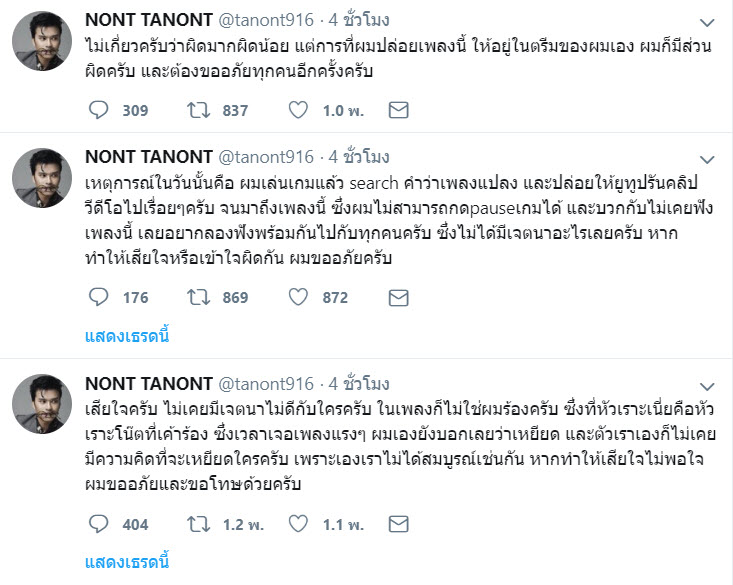Reply to the first tweet
The width and height of the screenshot is (733, 585).
coord(99,110)
